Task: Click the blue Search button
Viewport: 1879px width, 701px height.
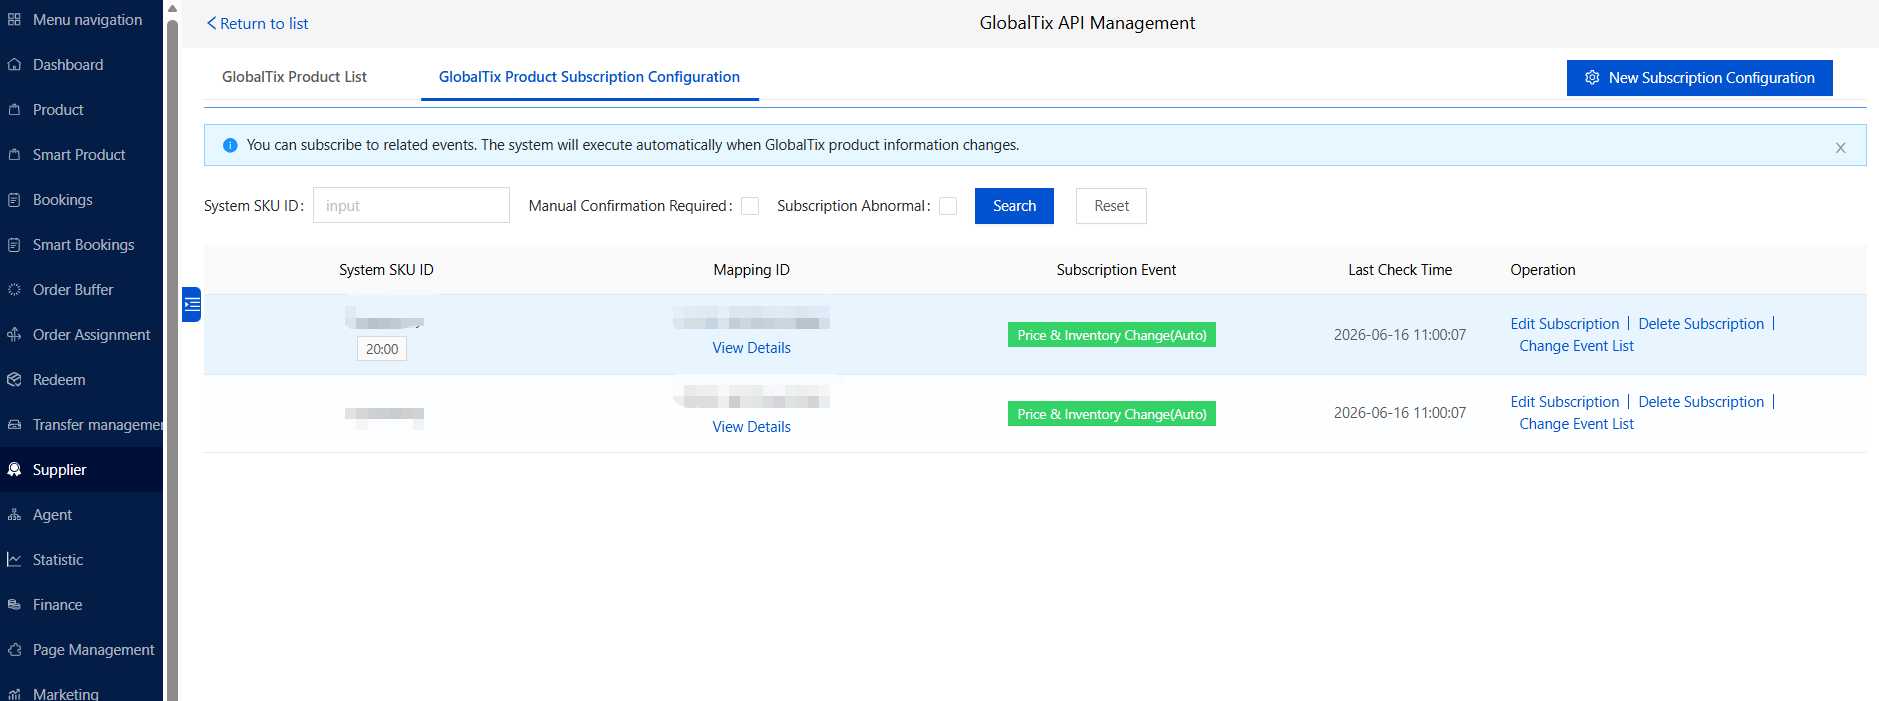Action: 1014,206
